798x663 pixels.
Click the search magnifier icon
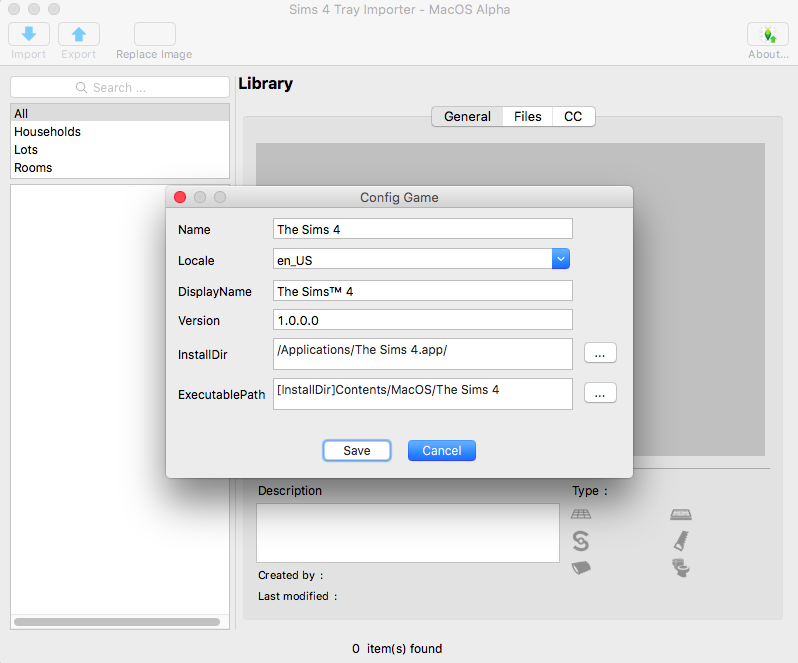(x=81, y=88)
